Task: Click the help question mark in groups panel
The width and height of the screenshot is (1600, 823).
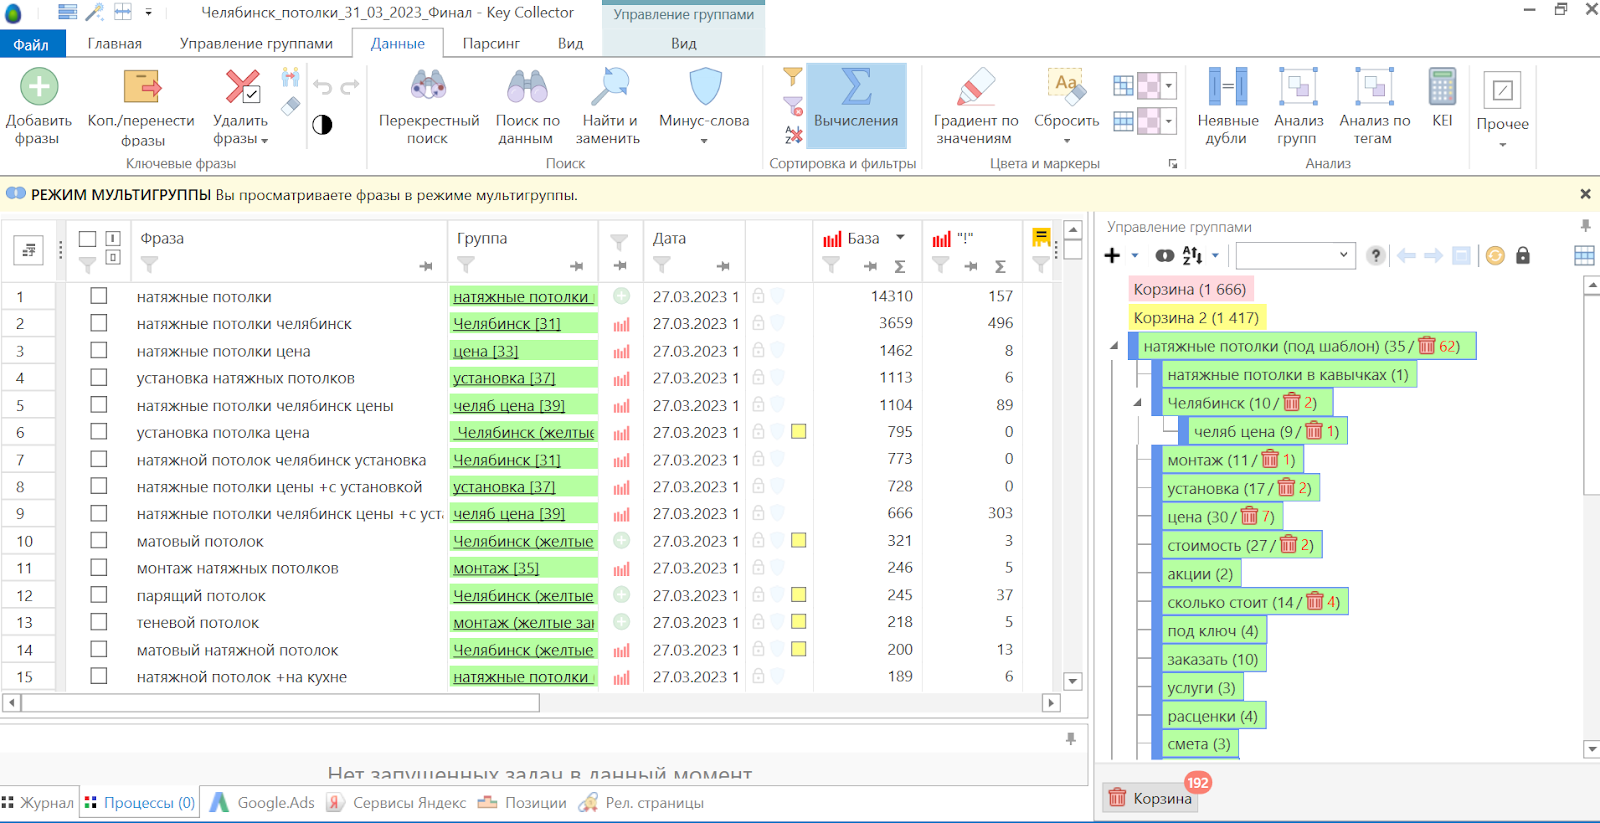Action: [x=1376, y=256]
